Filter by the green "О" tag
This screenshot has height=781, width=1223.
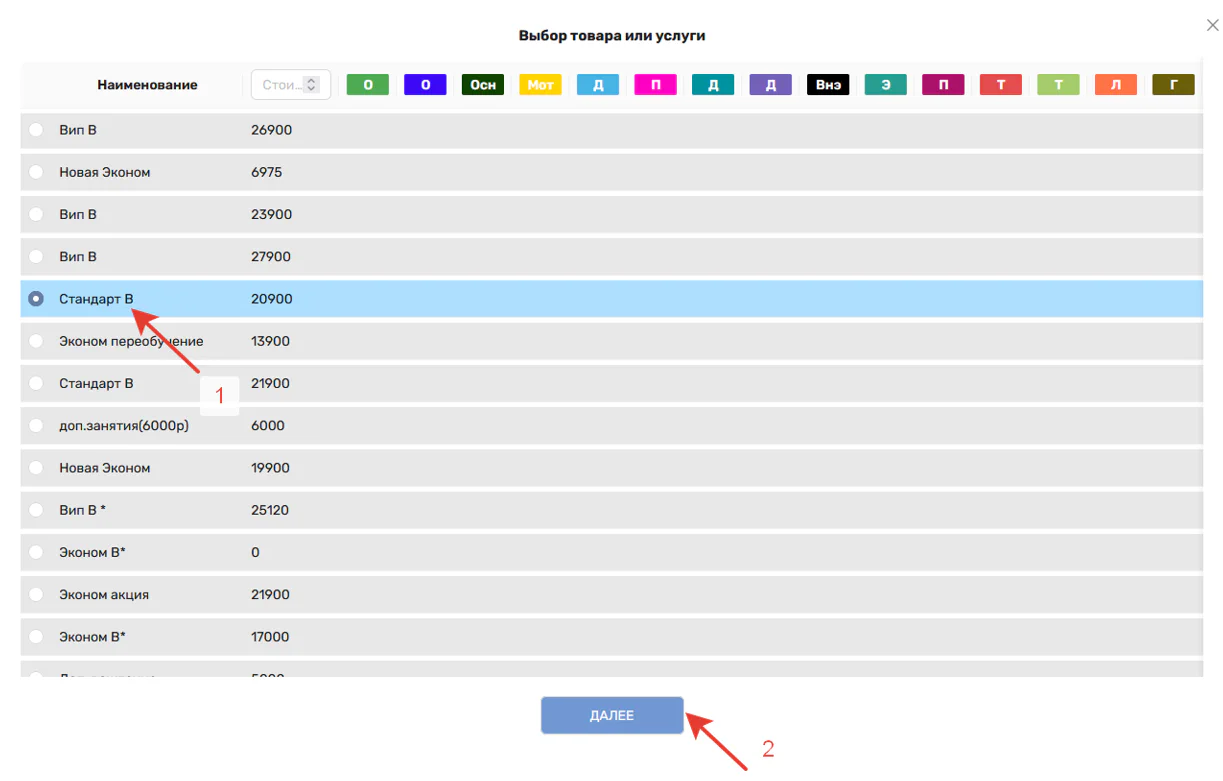coord(367,85)
